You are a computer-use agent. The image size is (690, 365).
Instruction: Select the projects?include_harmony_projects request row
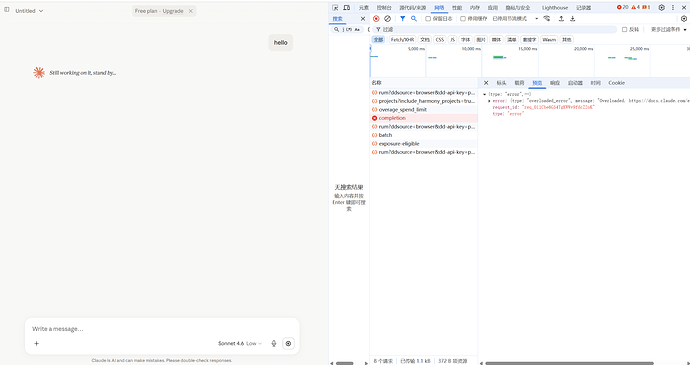424,101
